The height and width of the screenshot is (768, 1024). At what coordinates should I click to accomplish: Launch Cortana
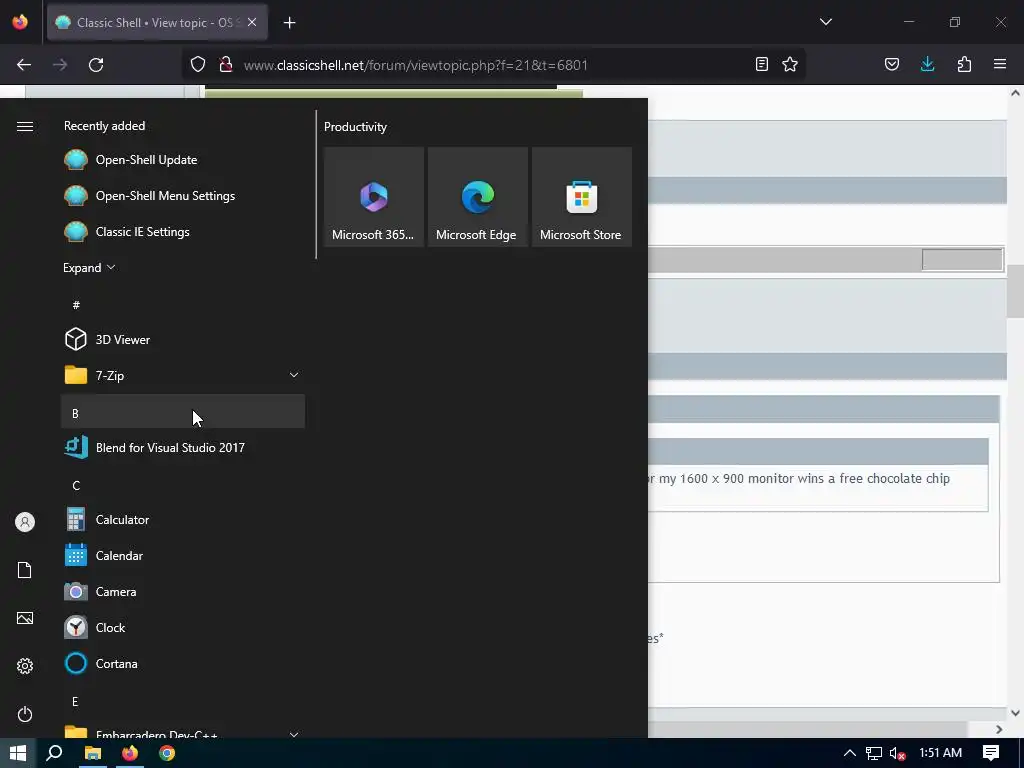183,664
